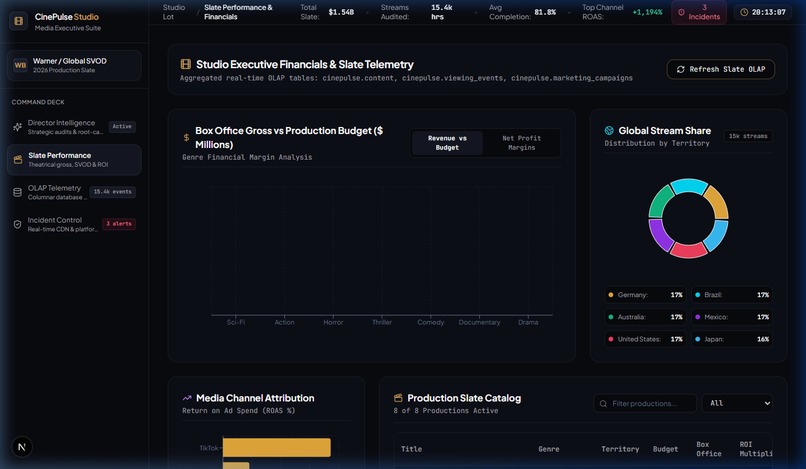Sort by the Budget column header

click(665, 449)
